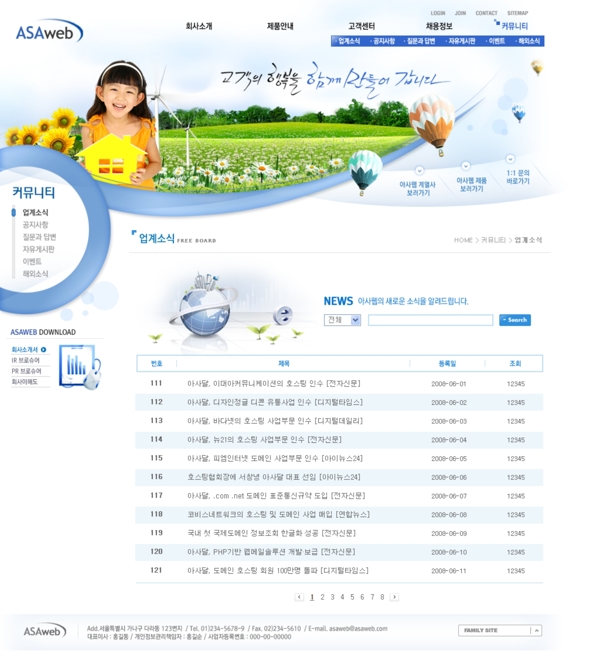
Task: Click the 조회 column header
Action: 515,364
